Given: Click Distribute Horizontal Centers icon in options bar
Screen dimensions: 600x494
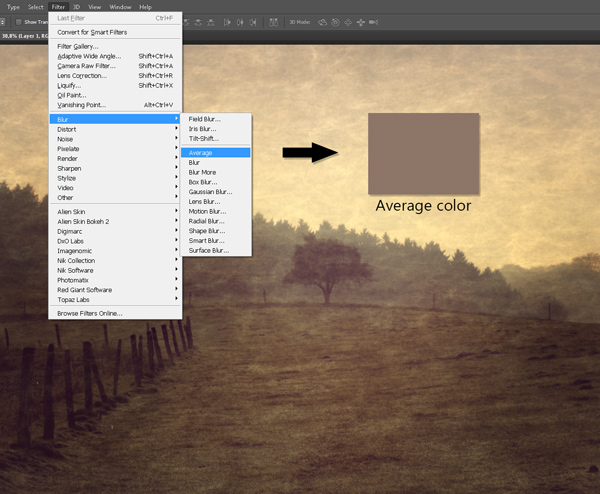Looking at the screenshot, I should [x=240, y=22].
